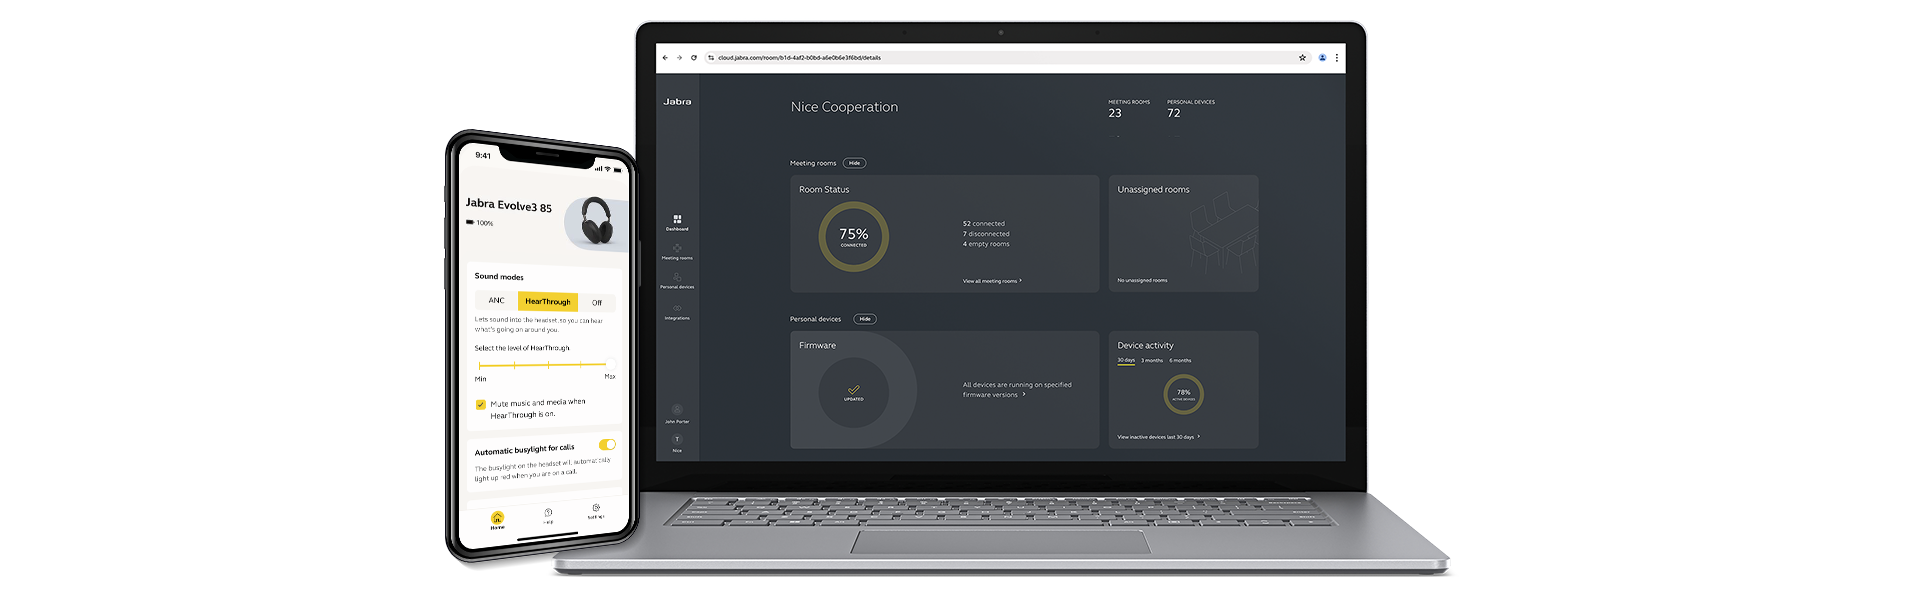The height and width of the screenshot is (600, 1920).
Task: Open View inactive devices last 30 days
Action: click(1158, 437)
